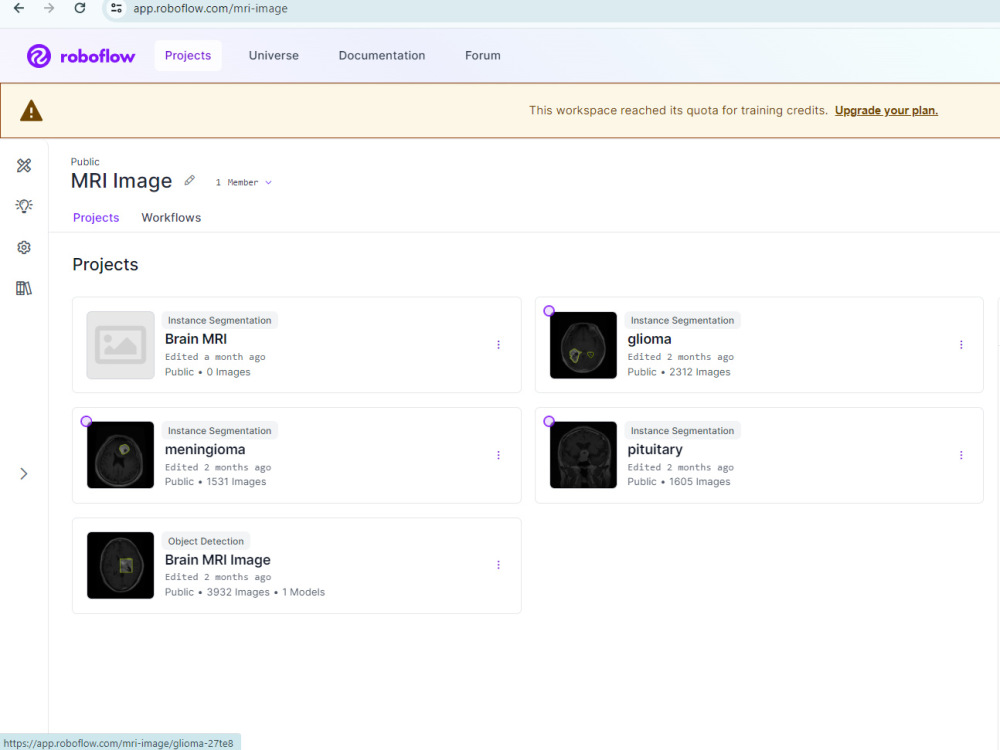Screen dimensions: 1000x750
Task: Edit workspace name with pencil icon
Action: [189, 180]
